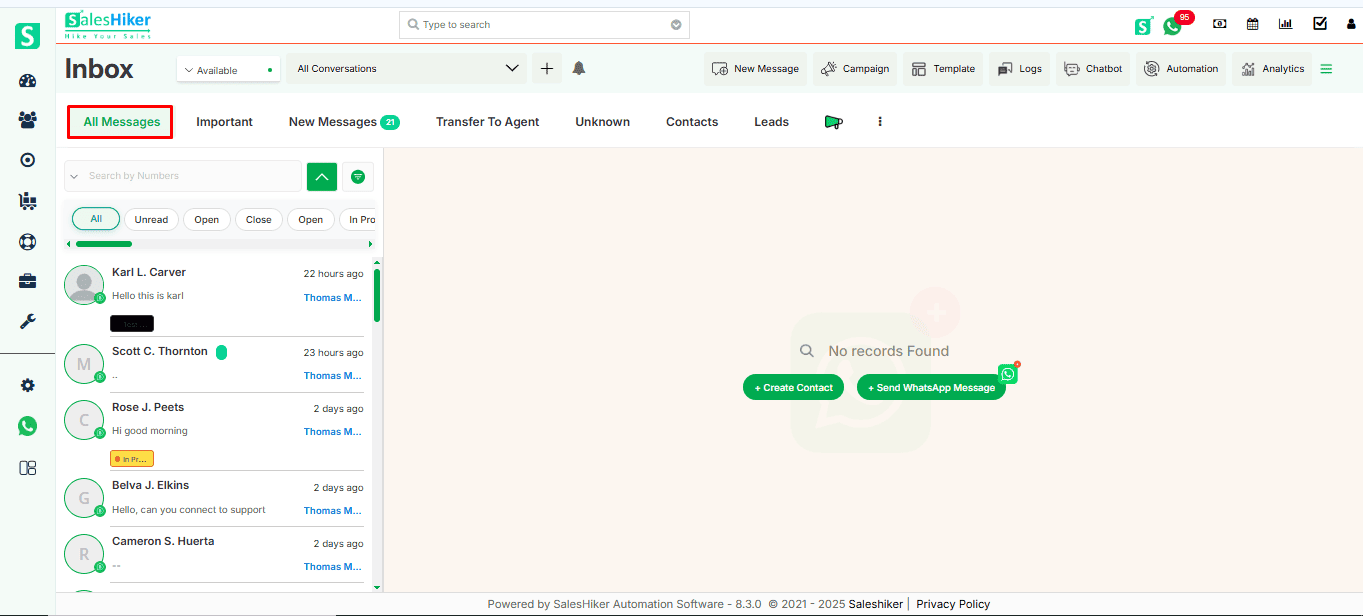Image resolution: width=1363 pixels, height=616 pixels.
Task: Click the WhatsApp notification icon with badge
Action: coord(1173,25)
